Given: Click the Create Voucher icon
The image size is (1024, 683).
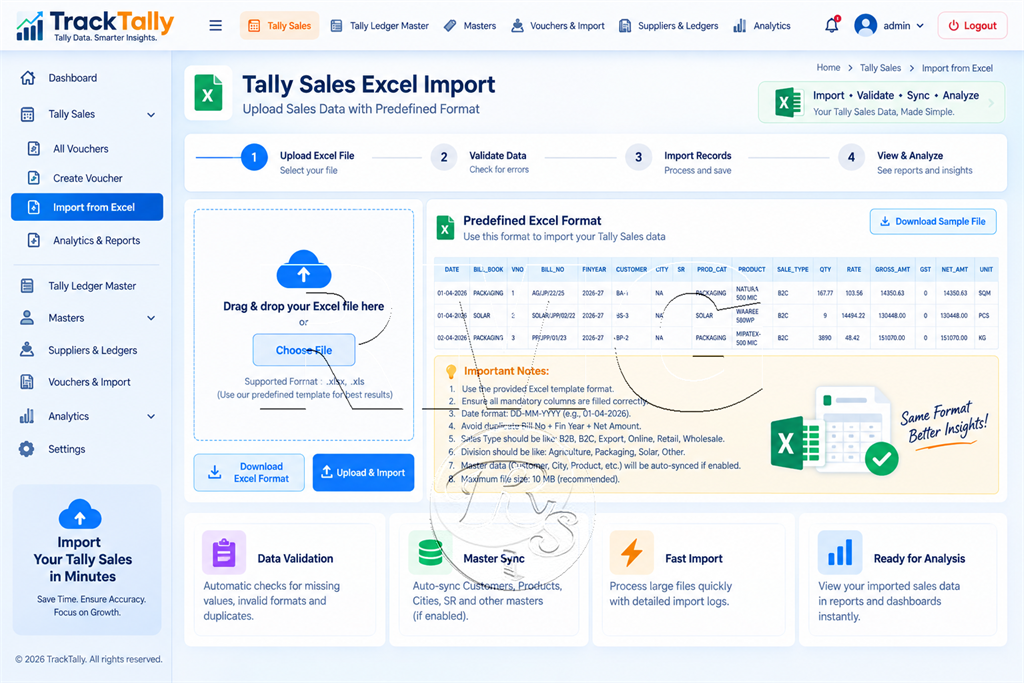Looking at the screenshot, I should coord(34,178).
